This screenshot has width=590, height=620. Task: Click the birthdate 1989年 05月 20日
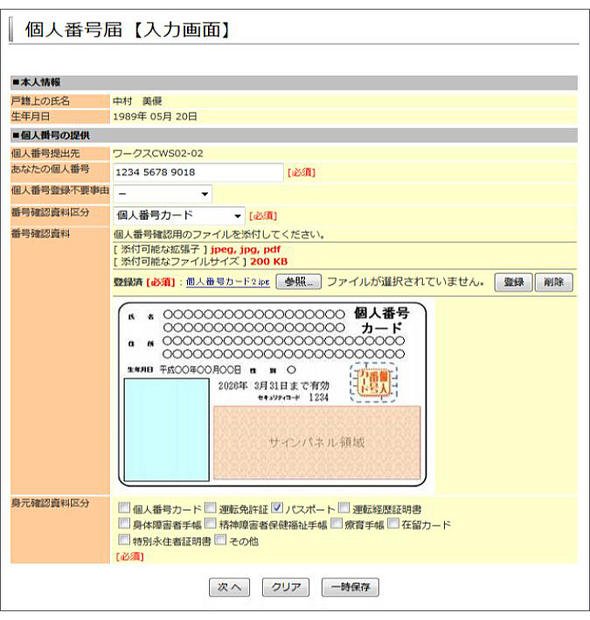(x=155, y=117)
